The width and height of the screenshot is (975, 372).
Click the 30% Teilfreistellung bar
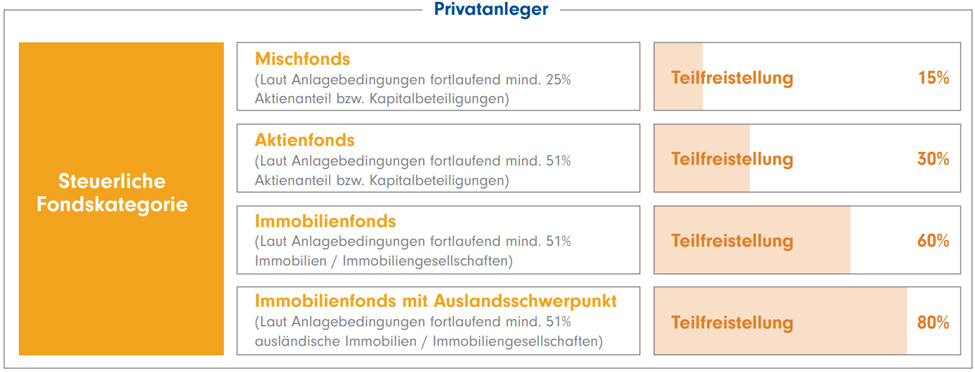[807, 158]
